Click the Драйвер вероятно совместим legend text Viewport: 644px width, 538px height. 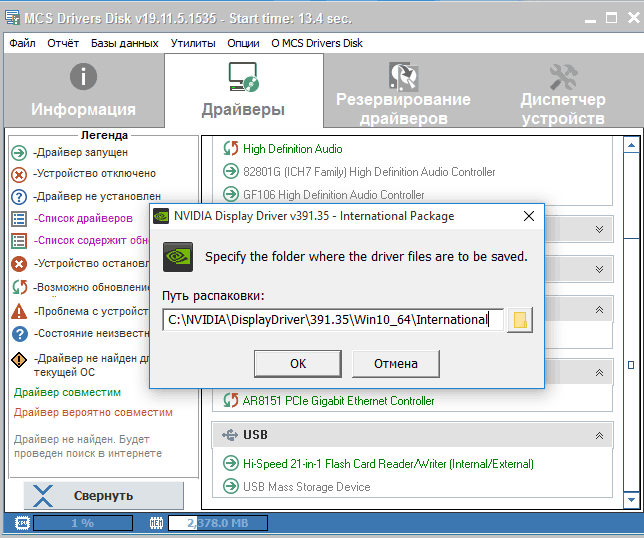pos(93,412)
